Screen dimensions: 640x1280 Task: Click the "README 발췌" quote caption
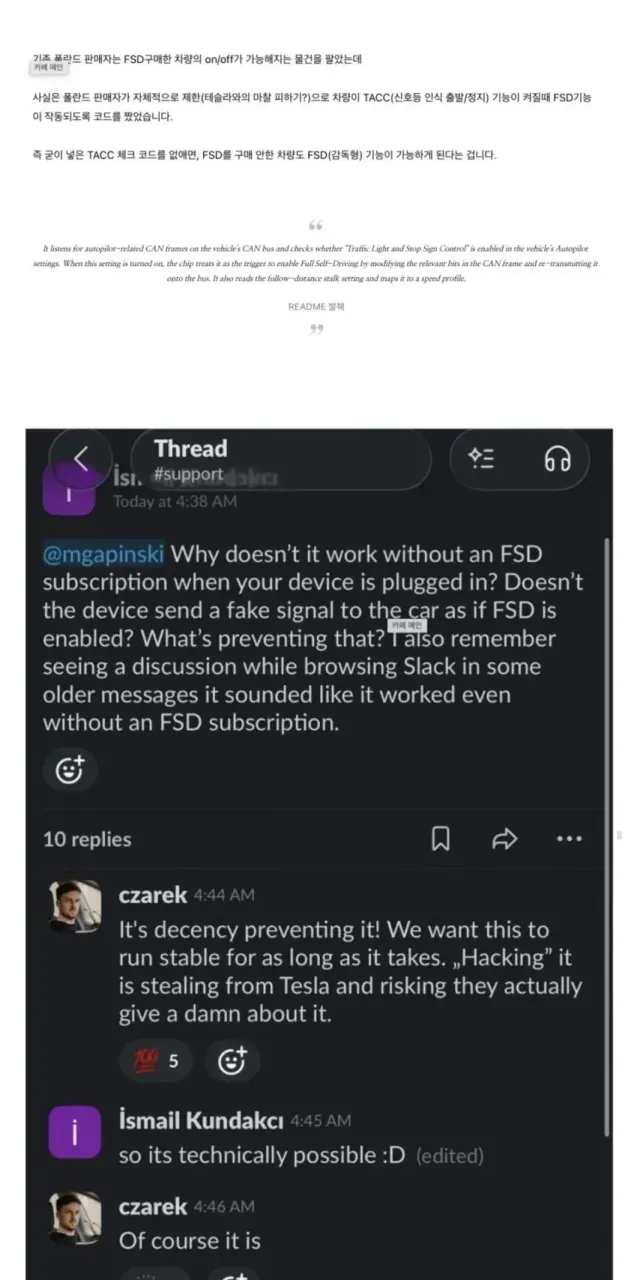point(316,307)
